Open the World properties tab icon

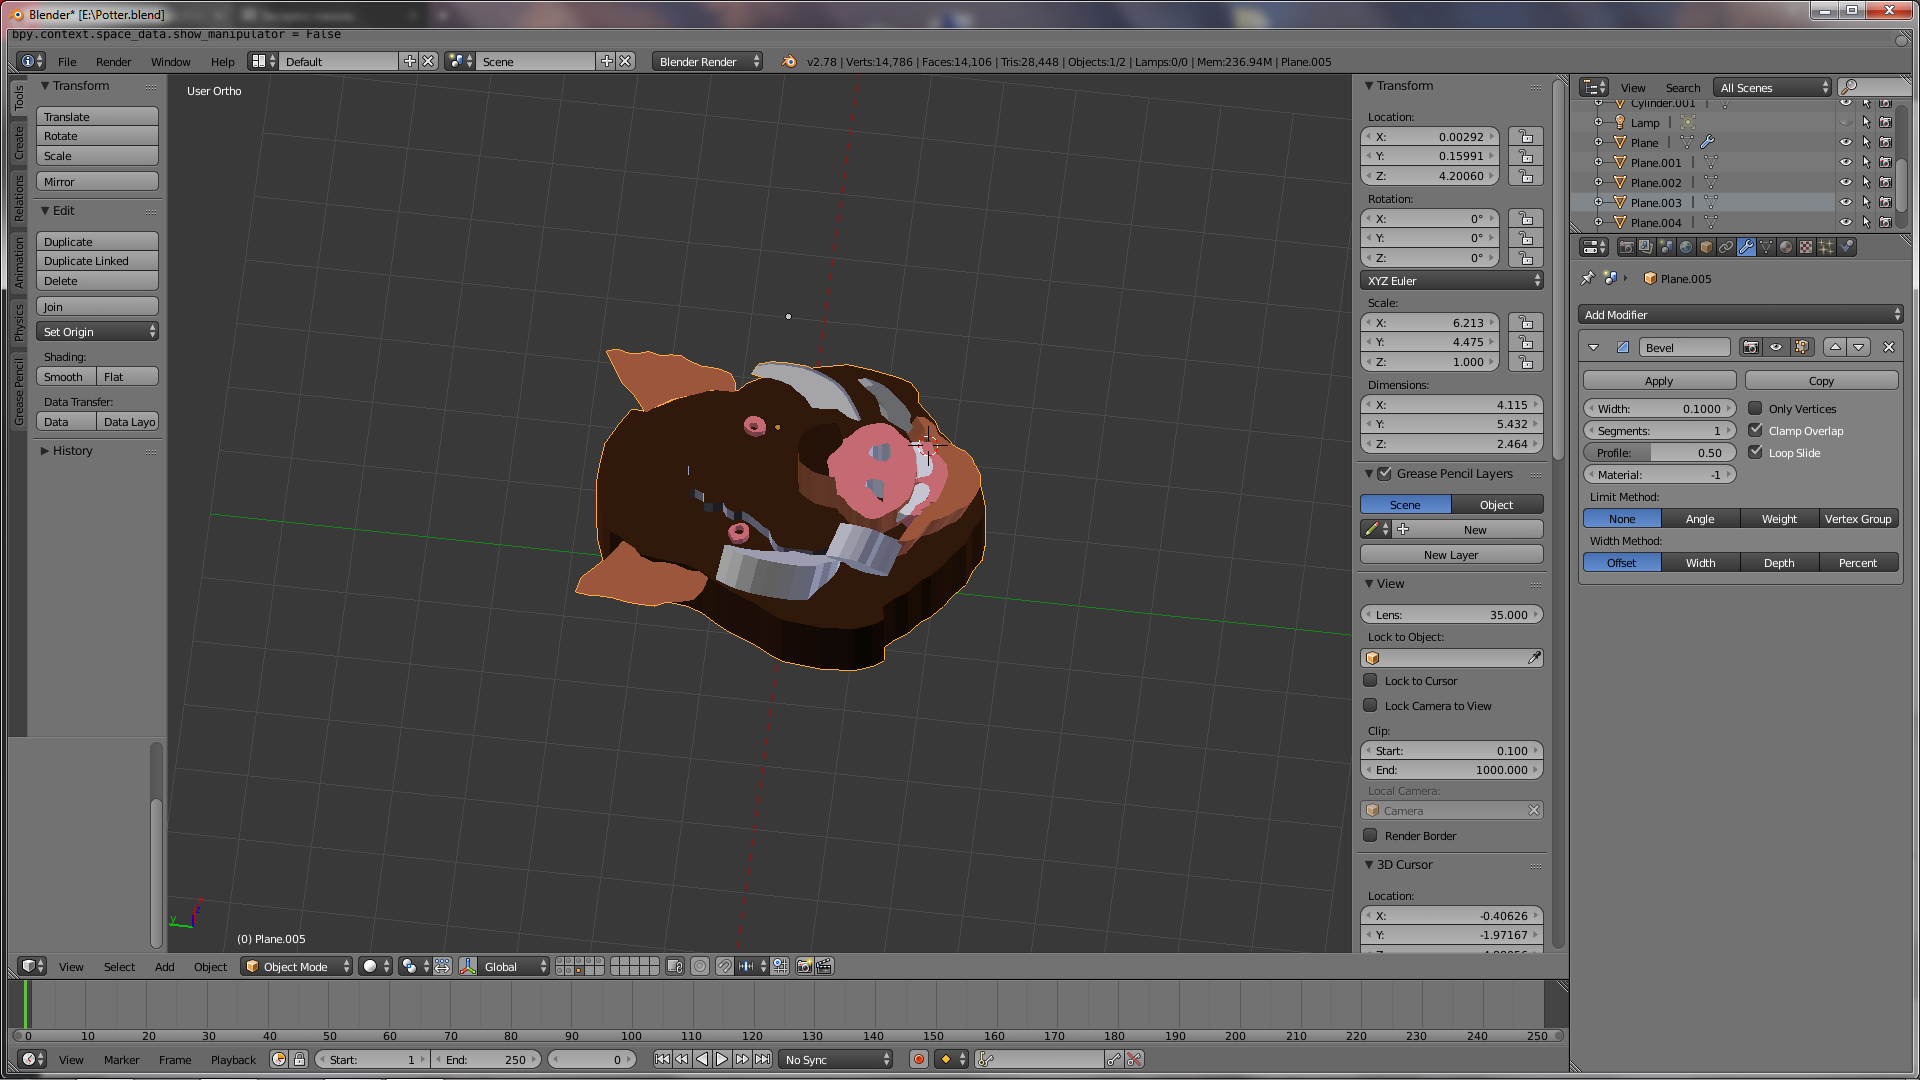pos(1686,247)
